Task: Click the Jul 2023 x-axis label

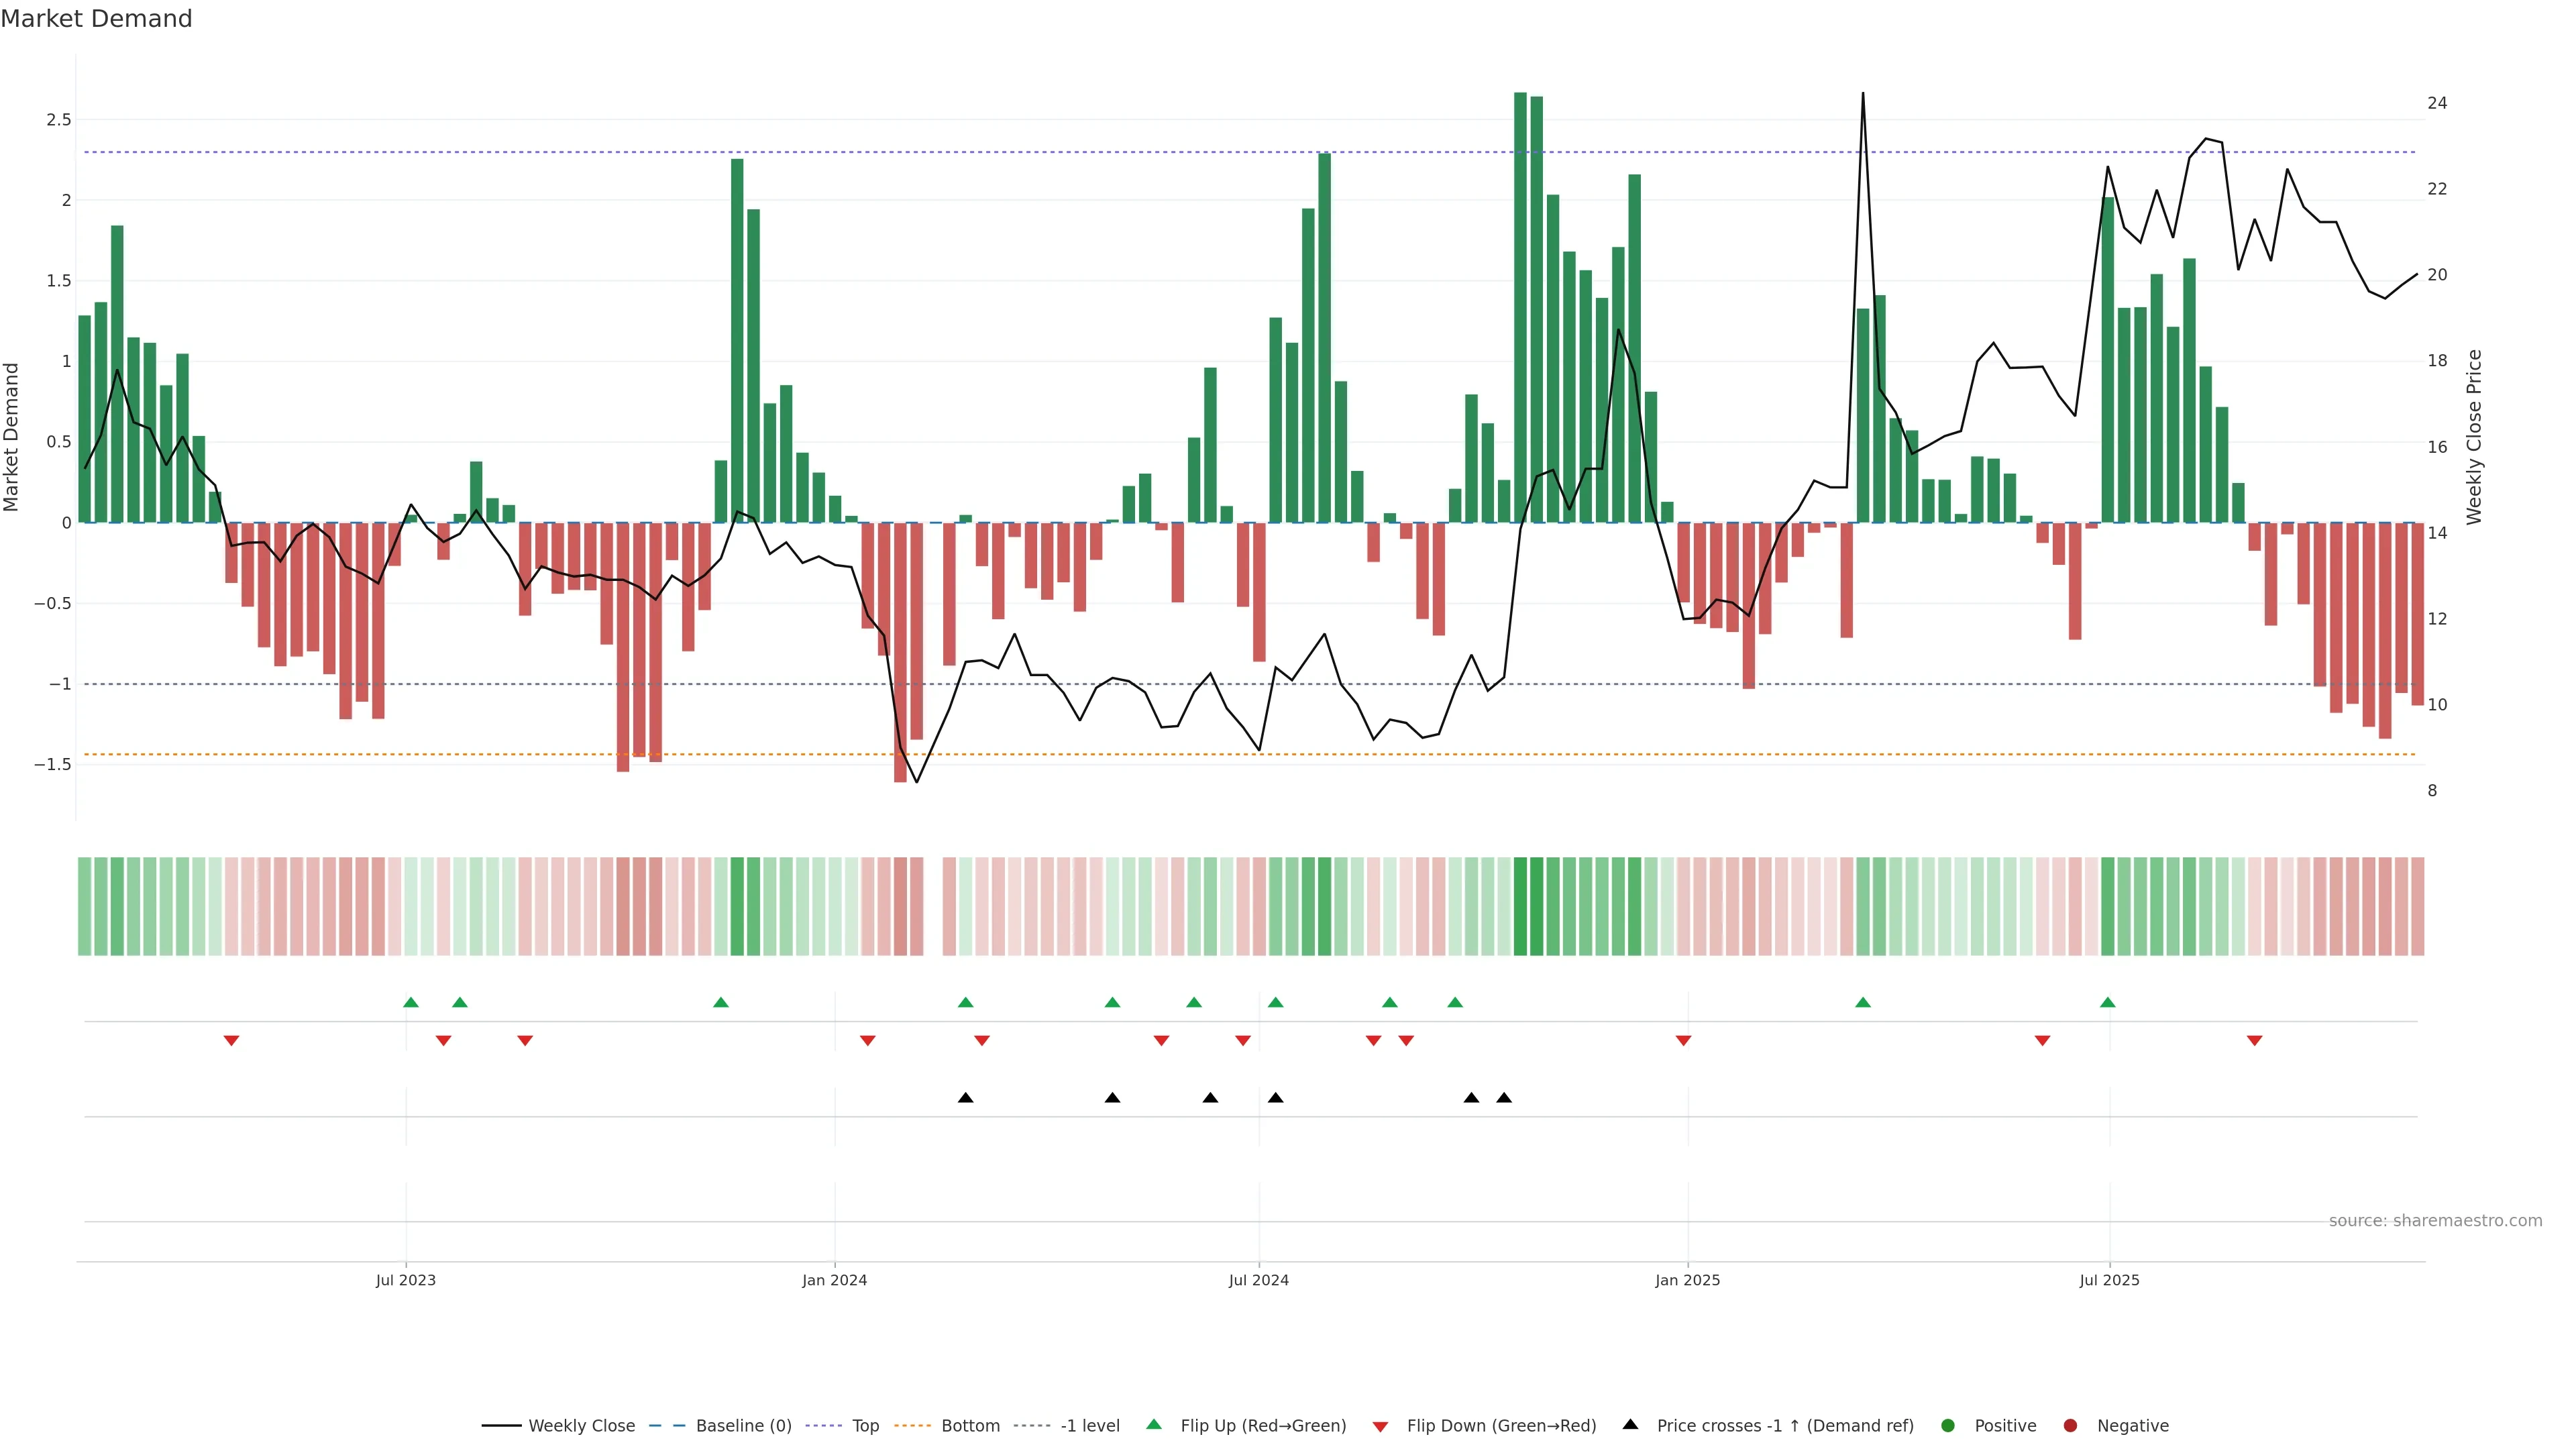Action: click(405, 1280)
